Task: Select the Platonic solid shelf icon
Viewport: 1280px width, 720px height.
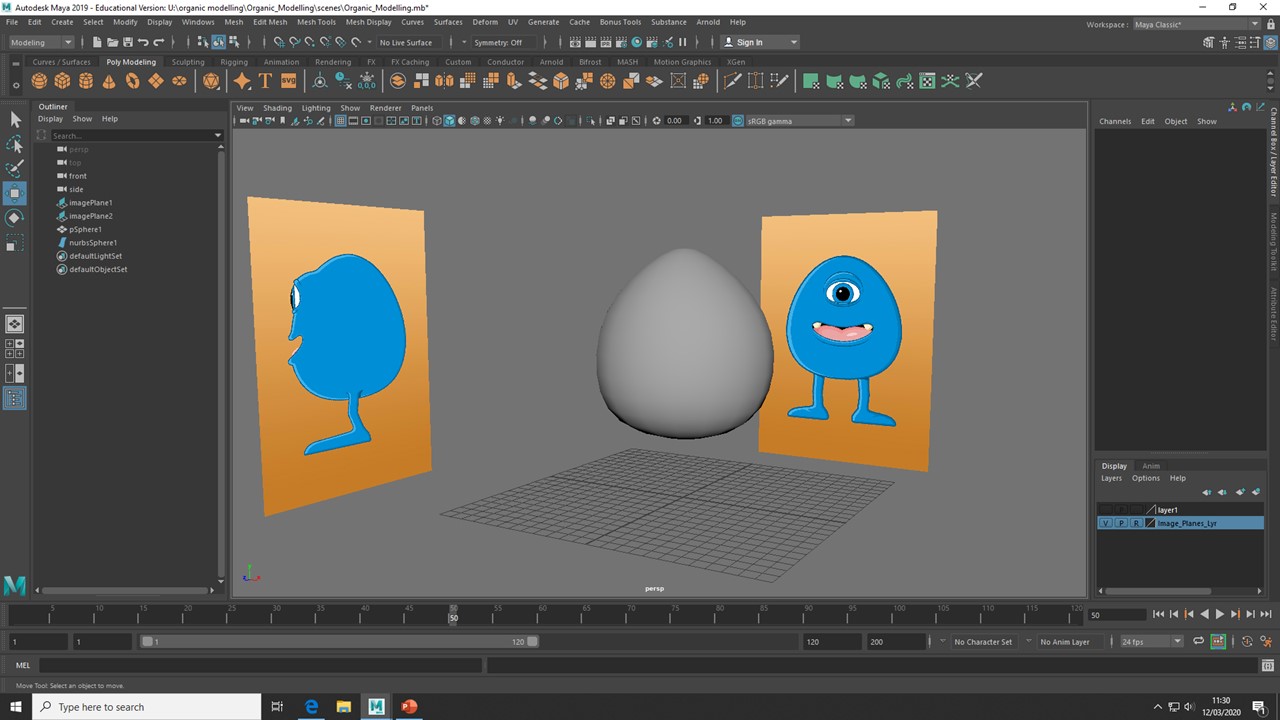Action: [x=211, y=81]
